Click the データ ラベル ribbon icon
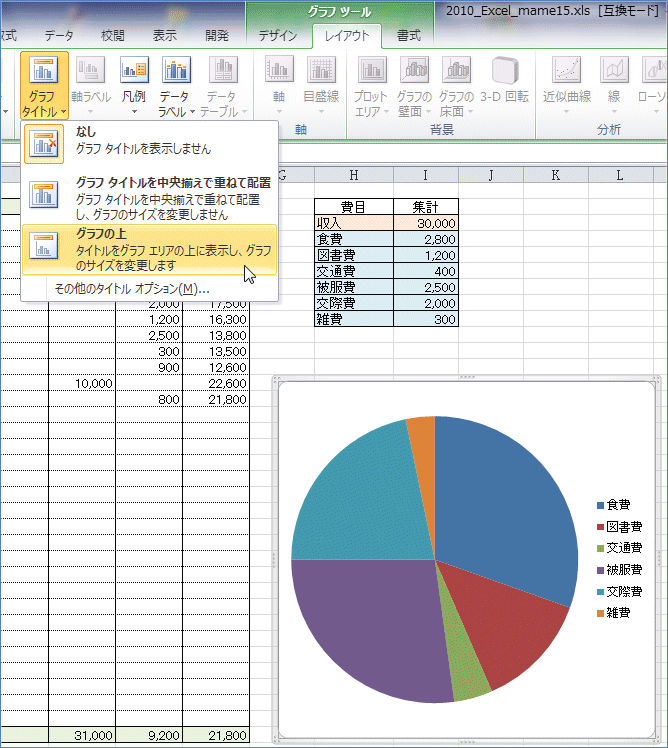 click(177, 71)
